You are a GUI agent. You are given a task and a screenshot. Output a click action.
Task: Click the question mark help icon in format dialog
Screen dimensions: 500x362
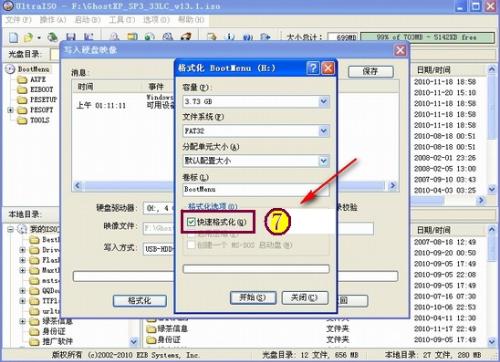(313, 68)
